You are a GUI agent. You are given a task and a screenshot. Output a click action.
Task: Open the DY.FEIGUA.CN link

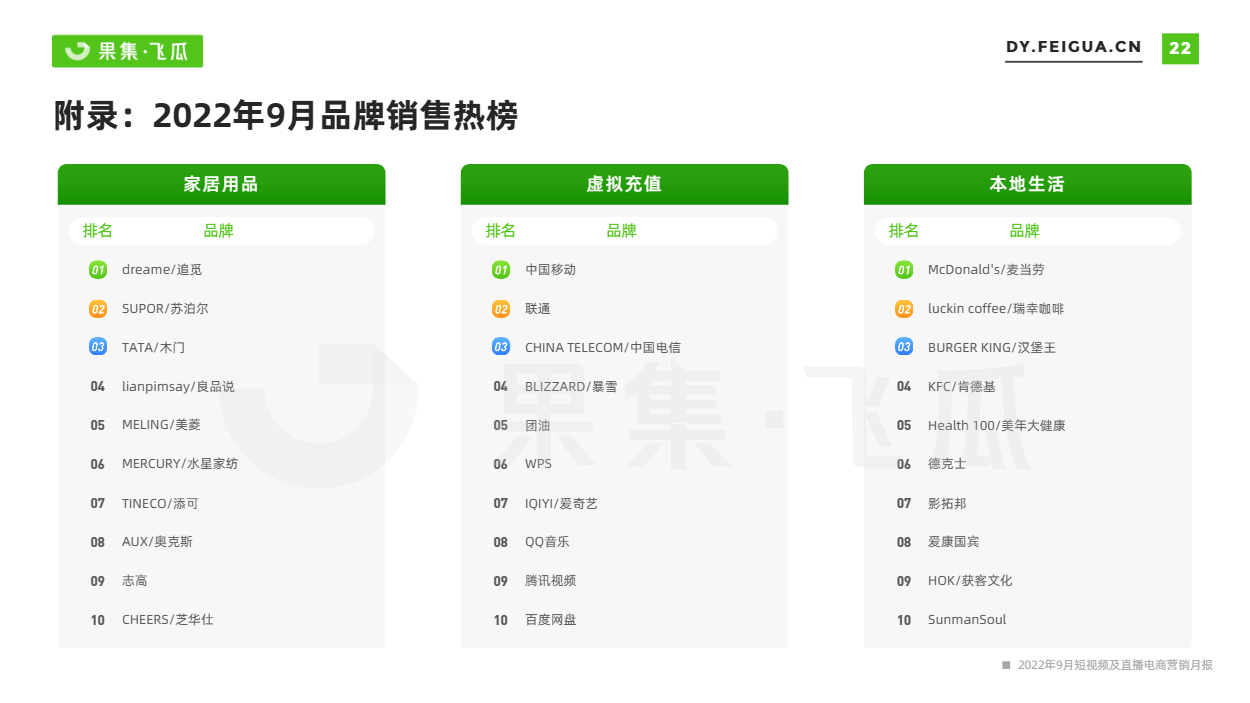point(1073,47)
